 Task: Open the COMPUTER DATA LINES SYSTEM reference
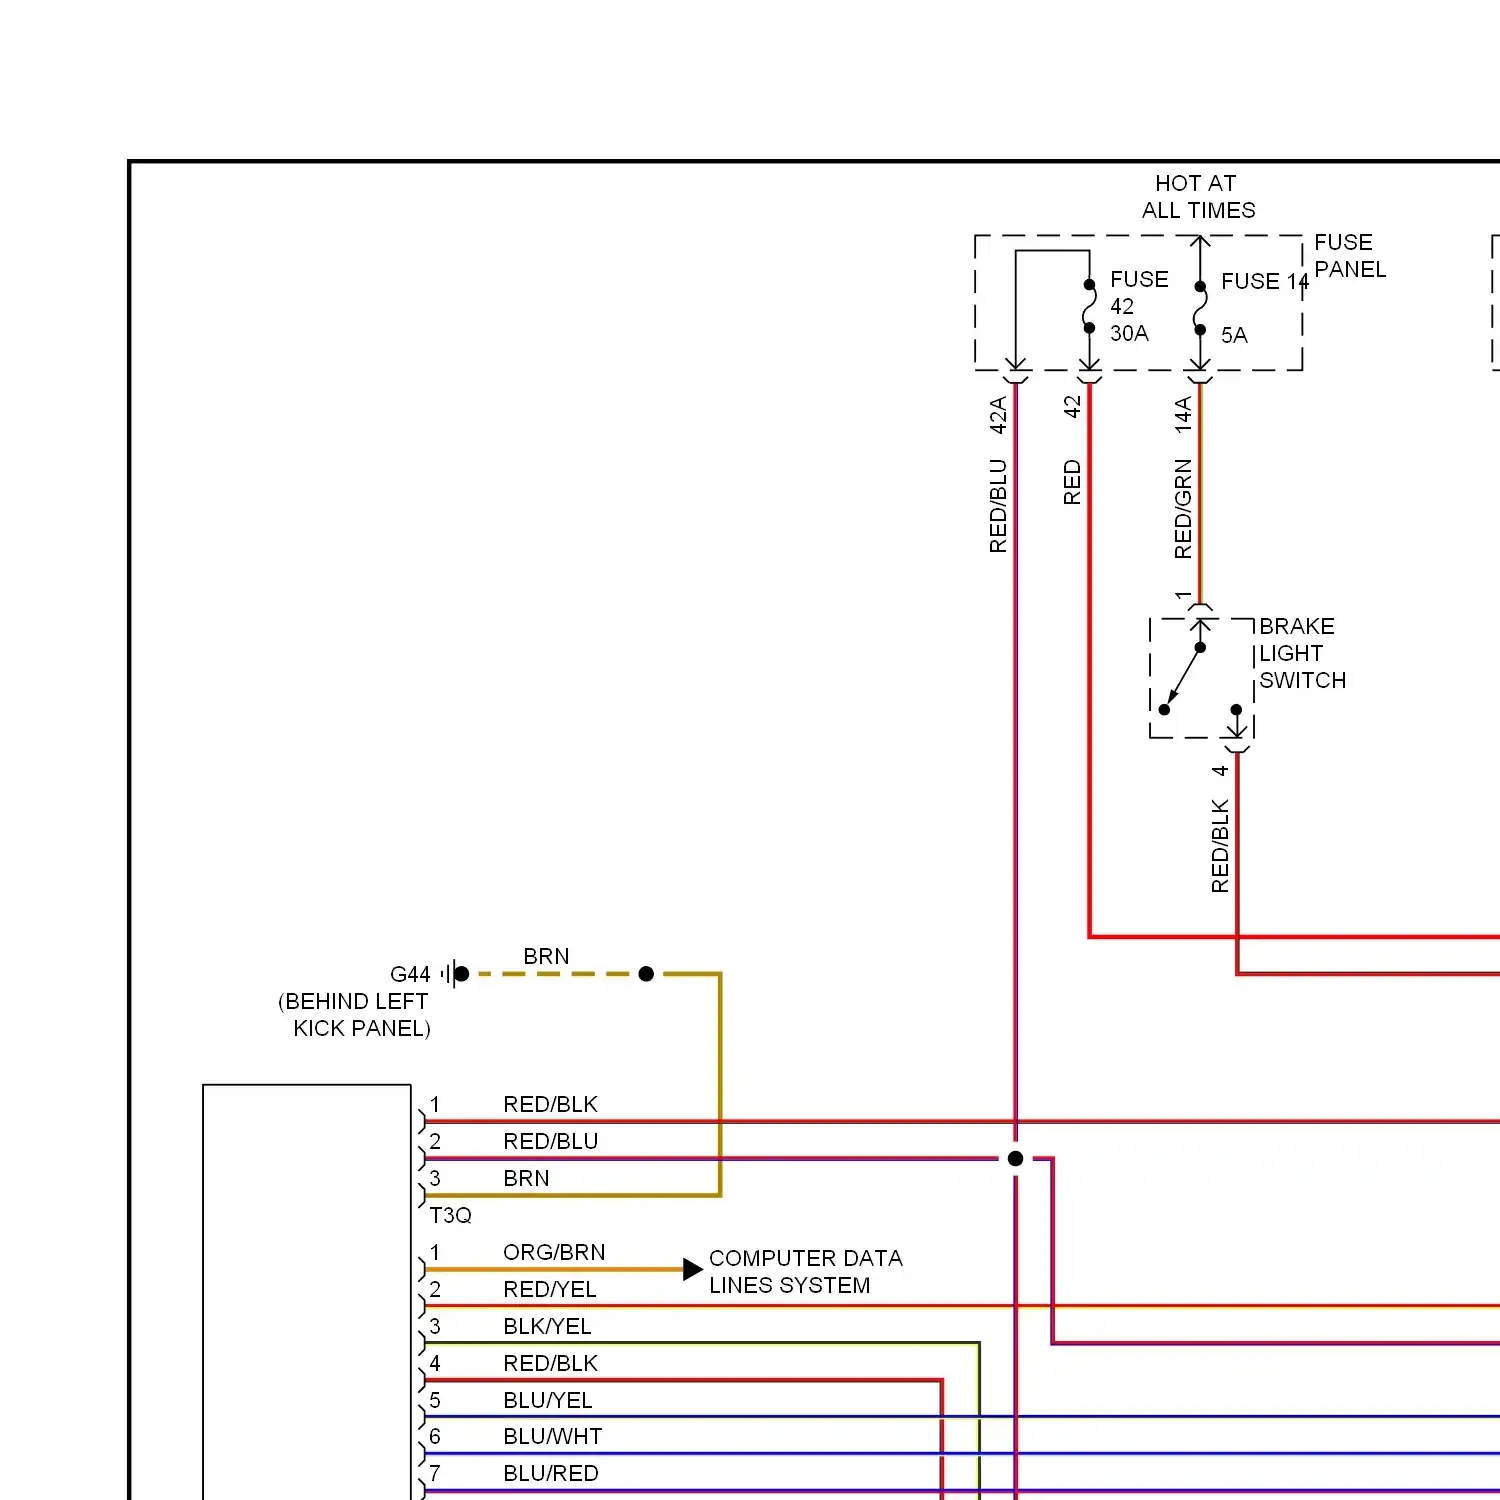806,1272
